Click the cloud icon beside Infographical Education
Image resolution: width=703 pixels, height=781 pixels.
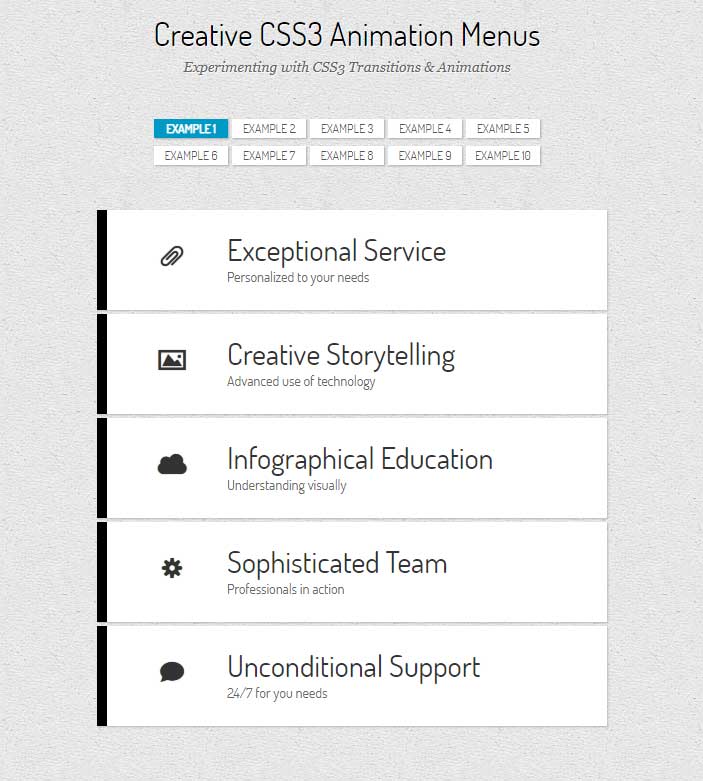tap(172, 464)
